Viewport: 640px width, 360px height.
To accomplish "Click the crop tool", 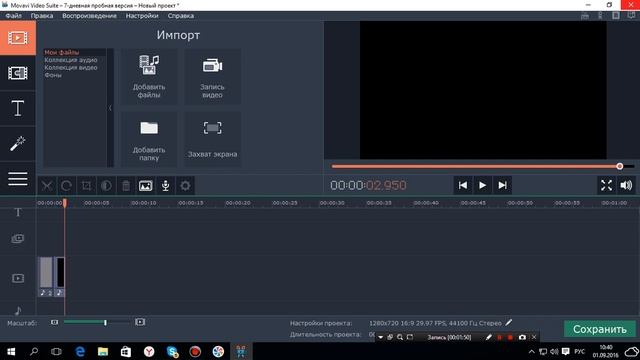I will [x=86, y=186].
